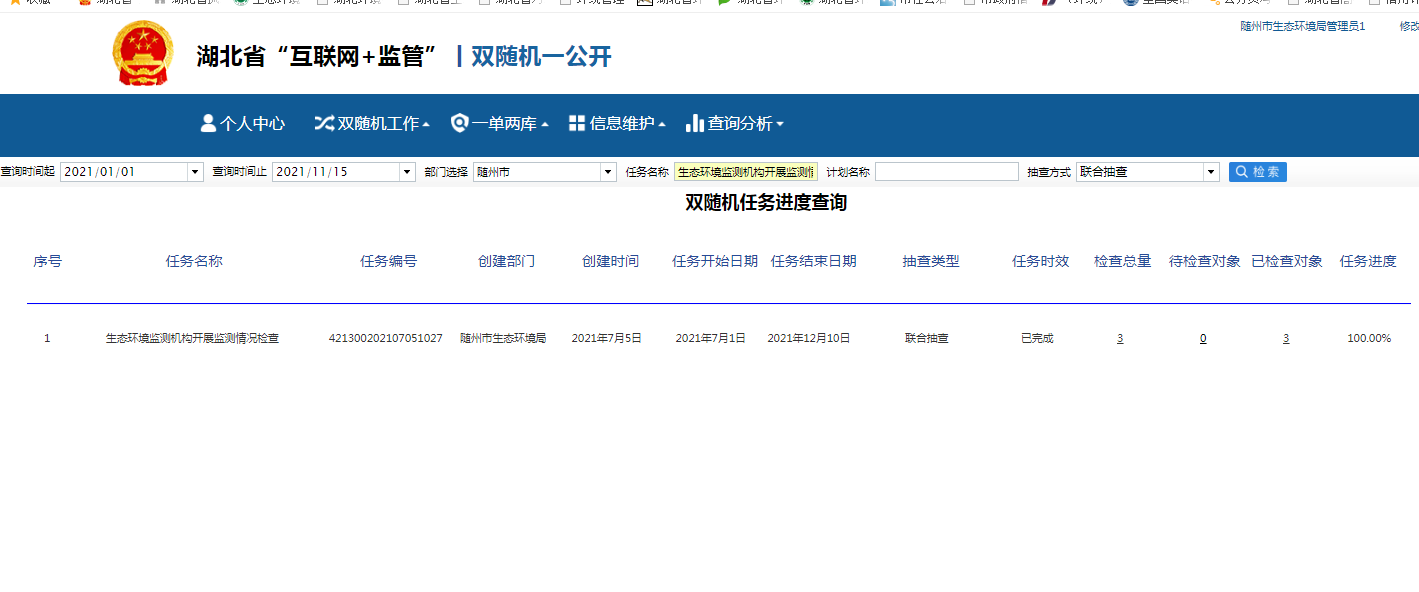
Task: Click the shield icon beside 一单两库
Action: [x=459, y=123]
